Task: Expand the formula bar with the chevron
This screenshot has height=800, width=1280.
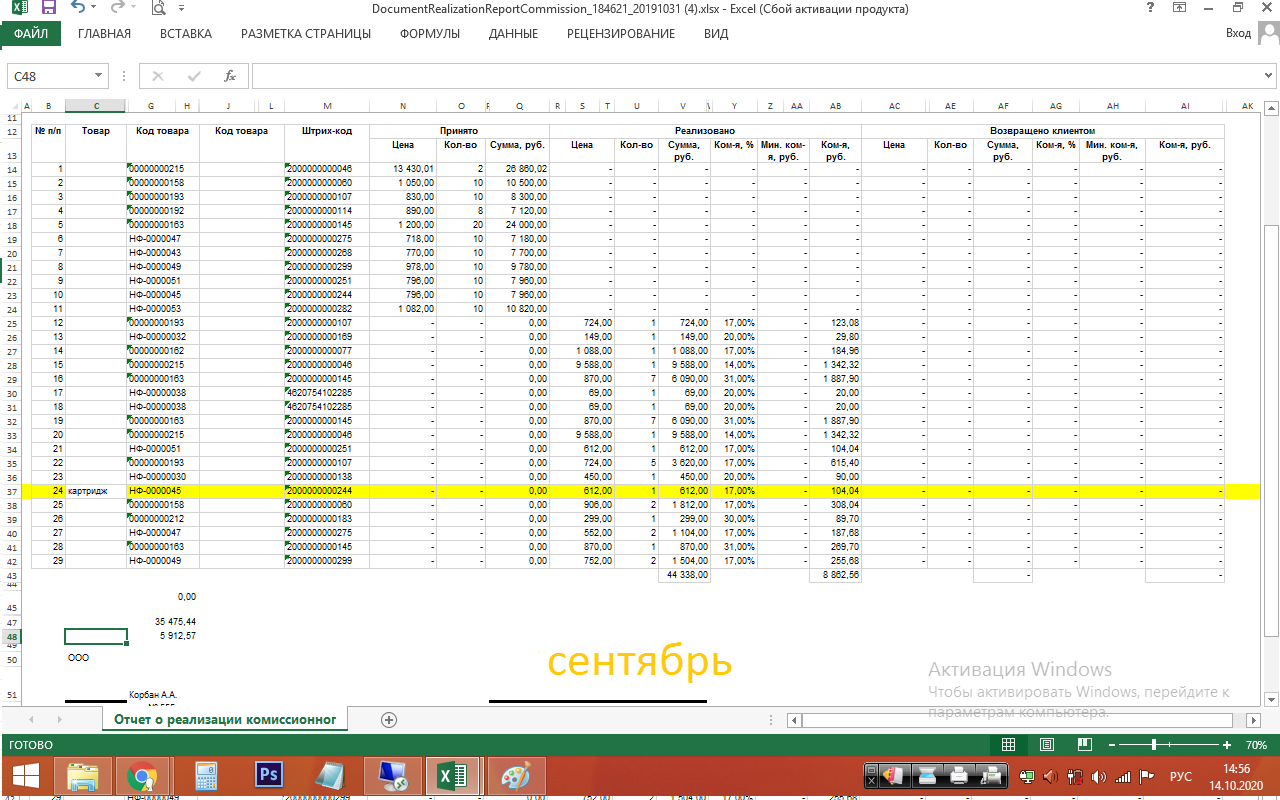Action: coord(1268,76)
